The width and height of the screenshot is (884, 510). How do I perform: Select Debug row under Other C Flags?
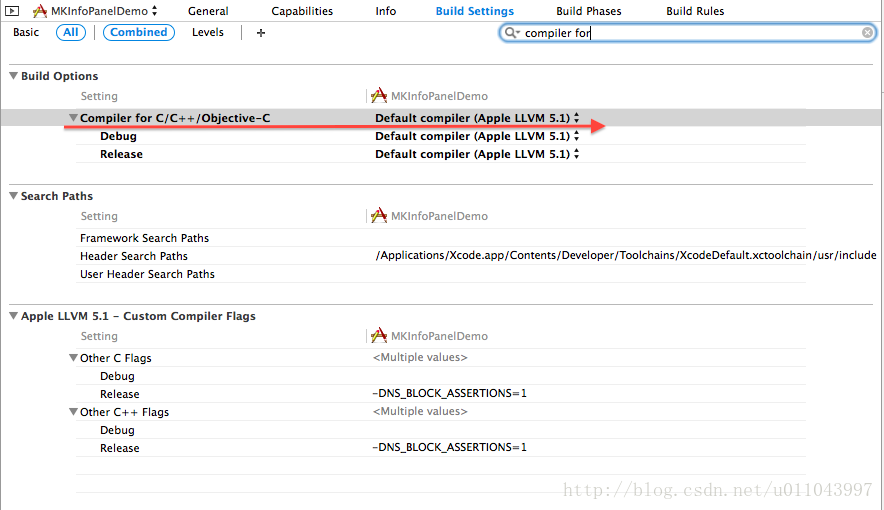441,376
